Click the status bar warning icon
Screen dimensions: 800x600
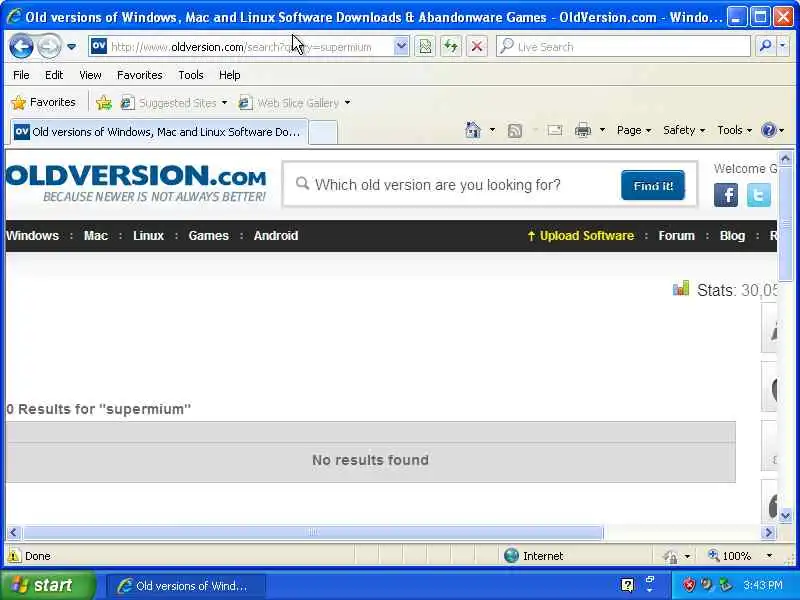click(14, 556)
